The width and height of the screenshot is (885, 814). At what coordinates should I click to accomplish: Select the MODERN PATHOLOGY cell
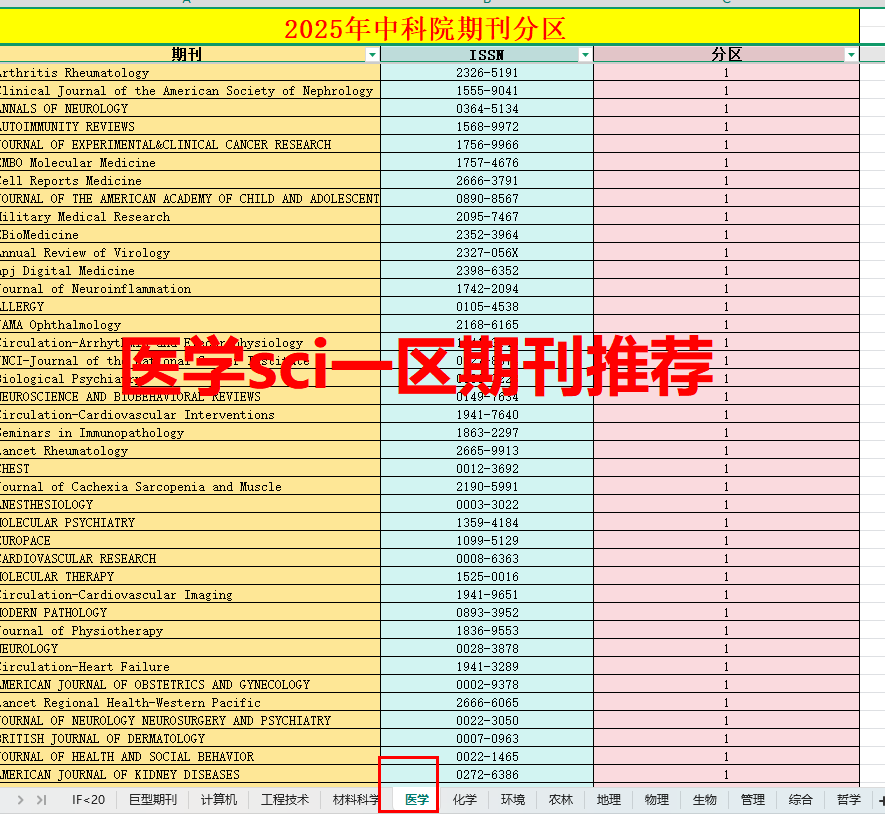click(190, 612)
